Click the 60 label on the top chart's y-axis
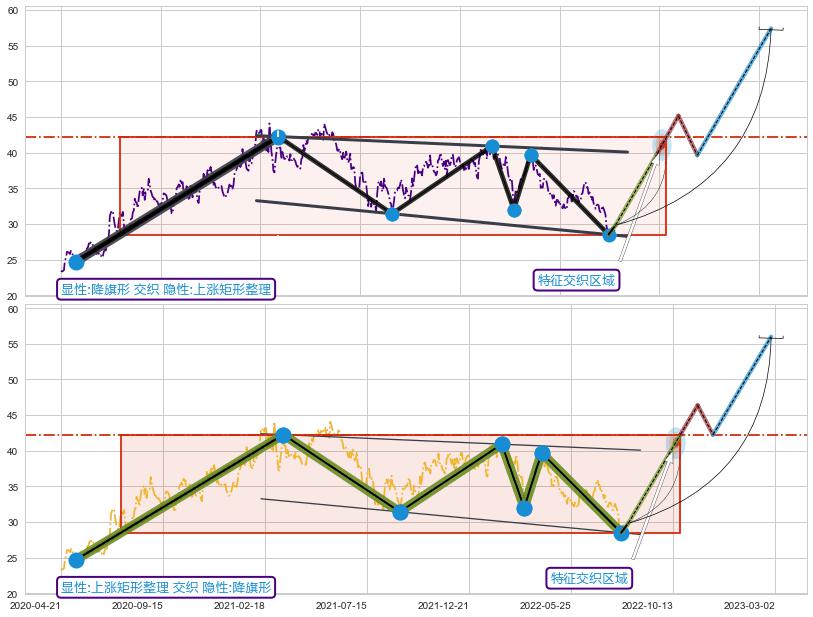Image resolution: width=813 pixels, height=617 pixels. click(x=13, y=10)
